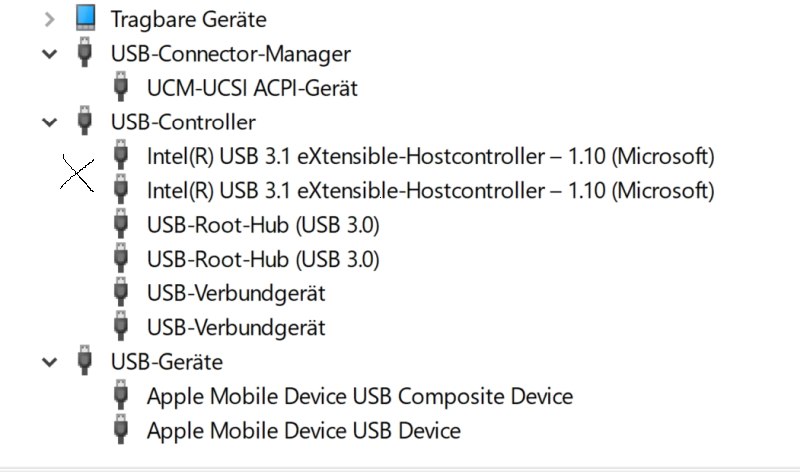Select the second Intel USB 3.1 eXtensible-Hostcontroller

pos(431,191)
